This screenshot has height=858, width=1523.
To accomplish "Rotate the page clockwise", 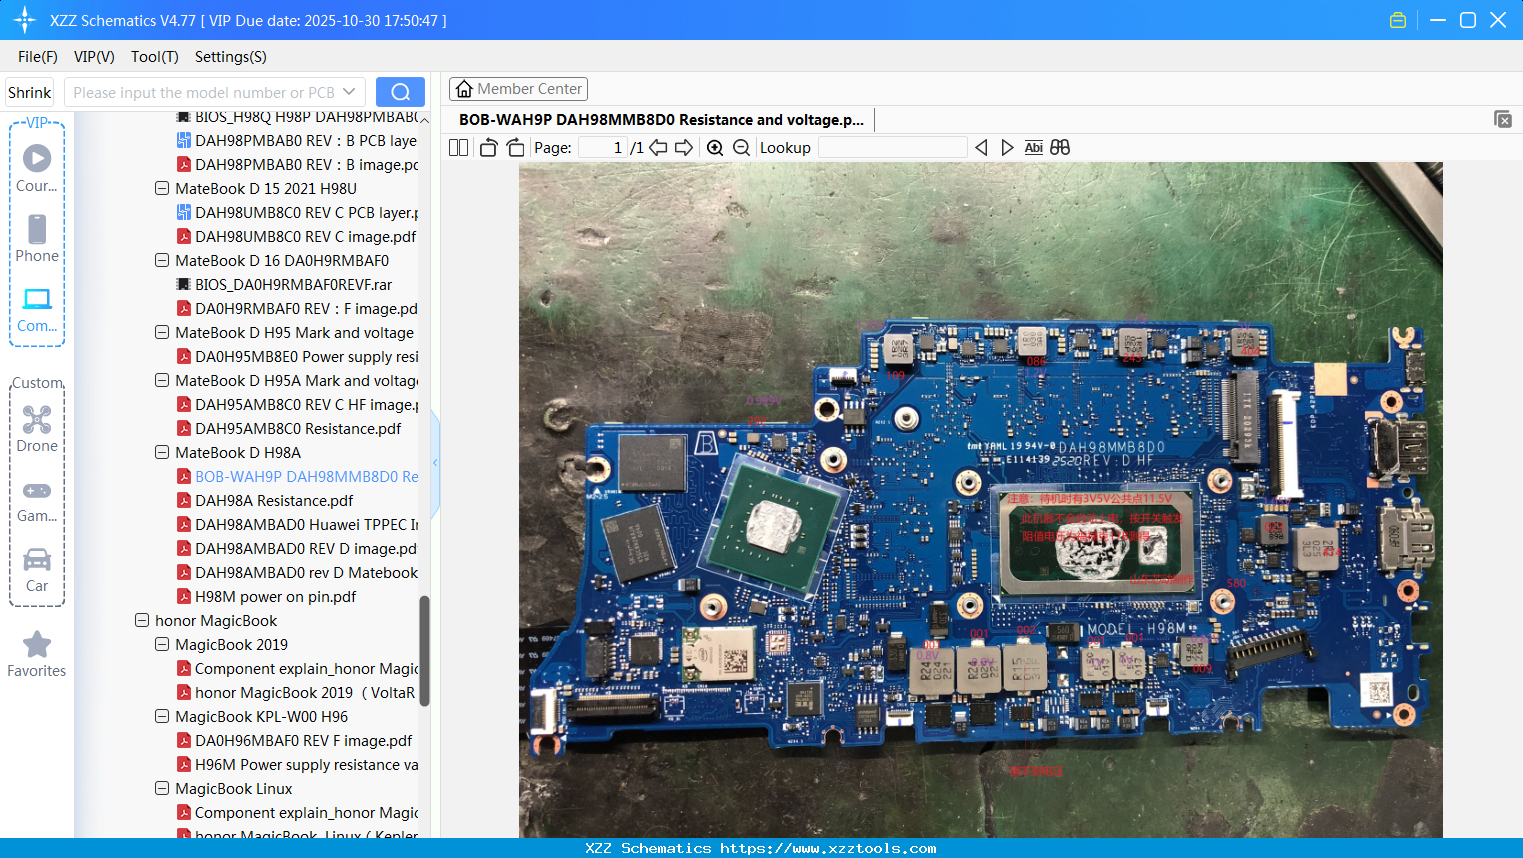I will pos(515,148).
